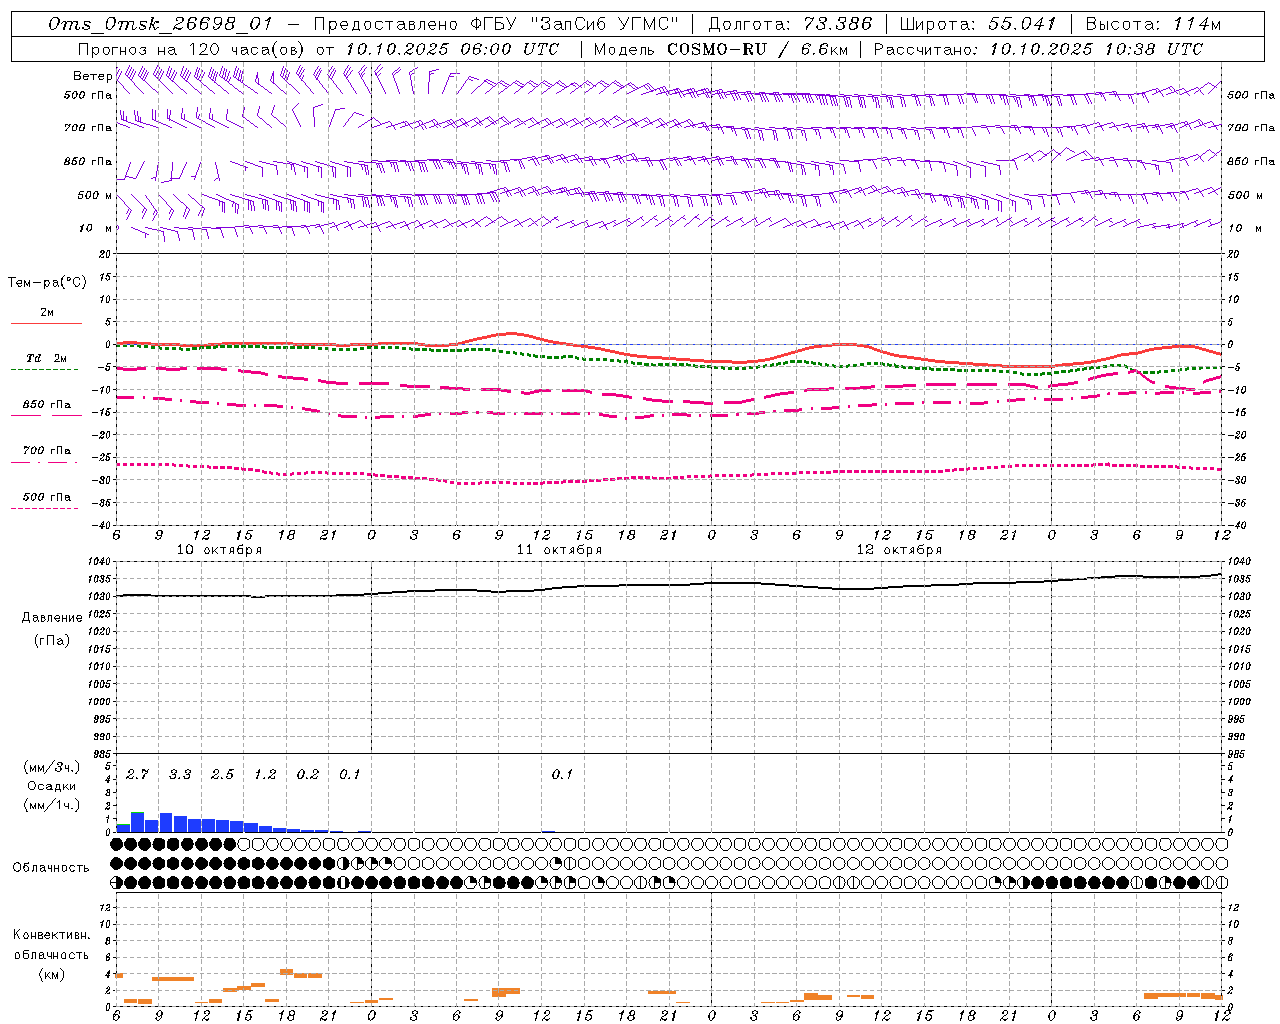Click the Высота: 114м header field
Viewport: 1280px width, 1024px height.
point(1153,24)
